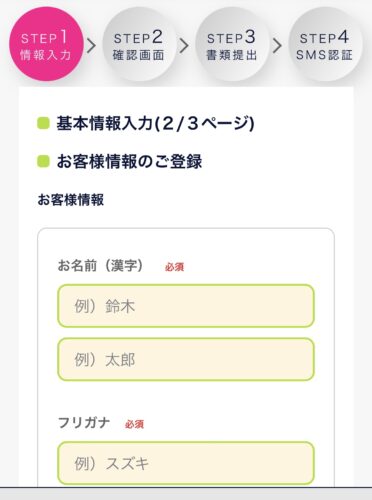Click the 基本情報入力(2/3ページ) heading

click(155, 123)
